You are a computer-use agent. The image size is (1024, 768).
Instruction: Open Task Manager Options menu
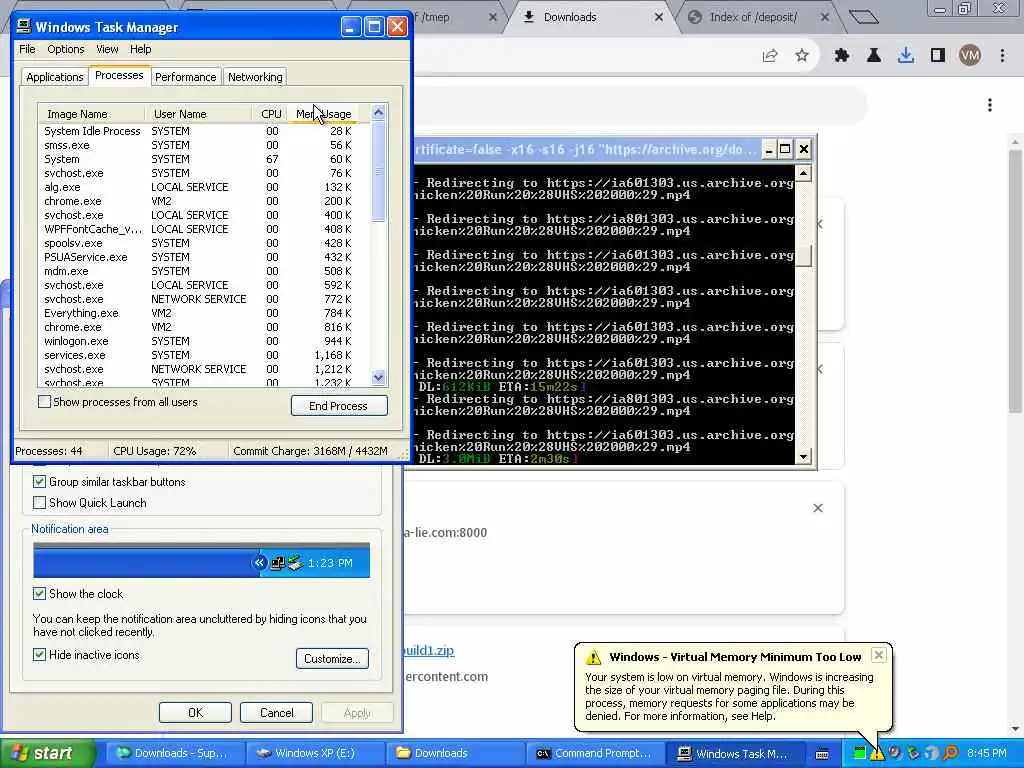[x=65, y=49]
